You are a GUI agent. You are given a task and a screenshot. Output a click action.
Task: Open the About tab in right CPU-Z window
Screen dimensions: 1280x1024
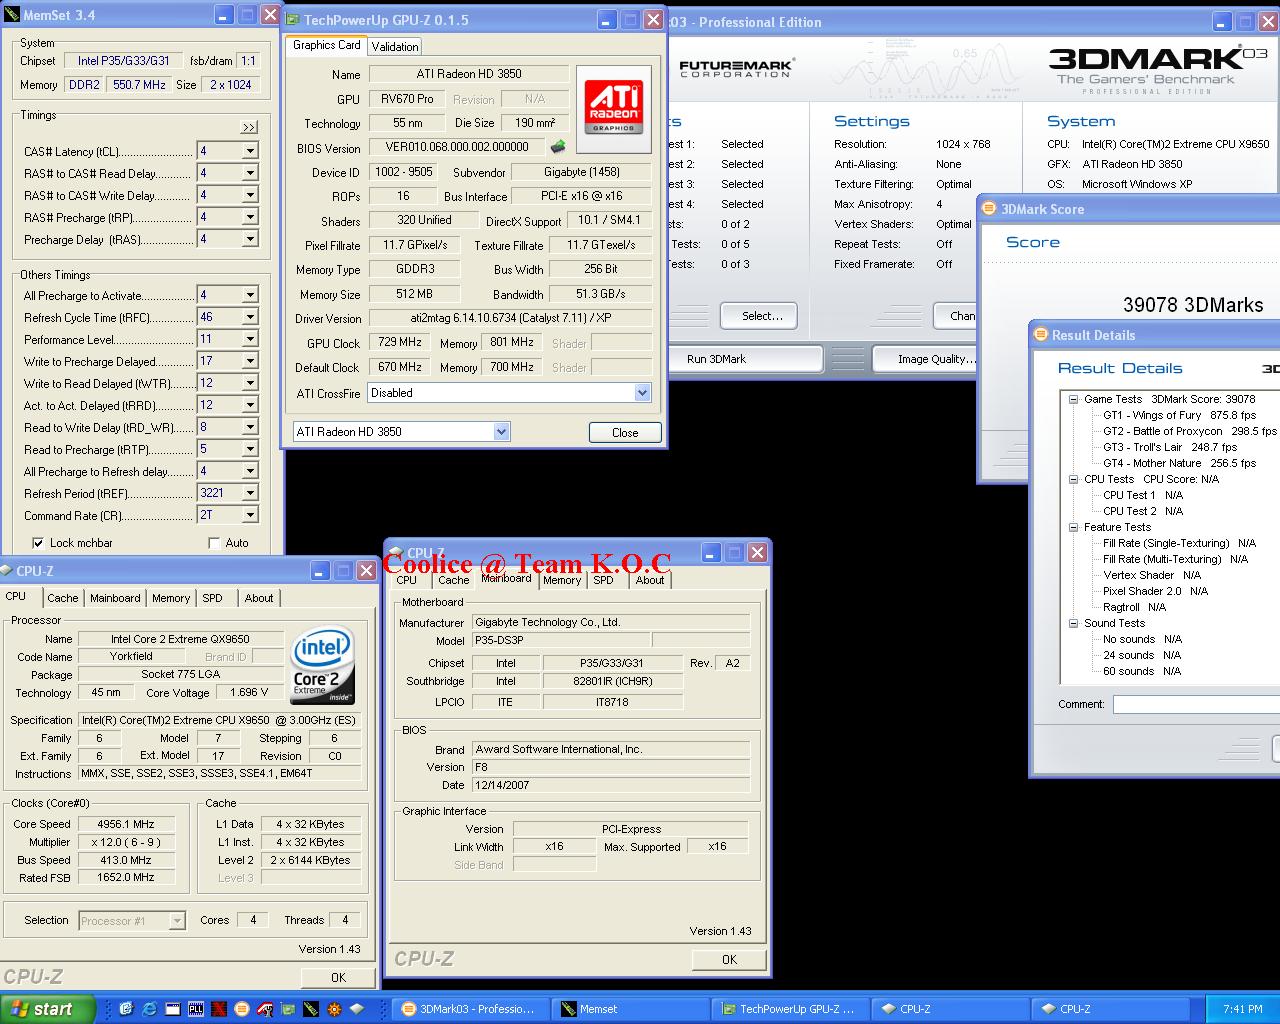(x=650, y=580)
